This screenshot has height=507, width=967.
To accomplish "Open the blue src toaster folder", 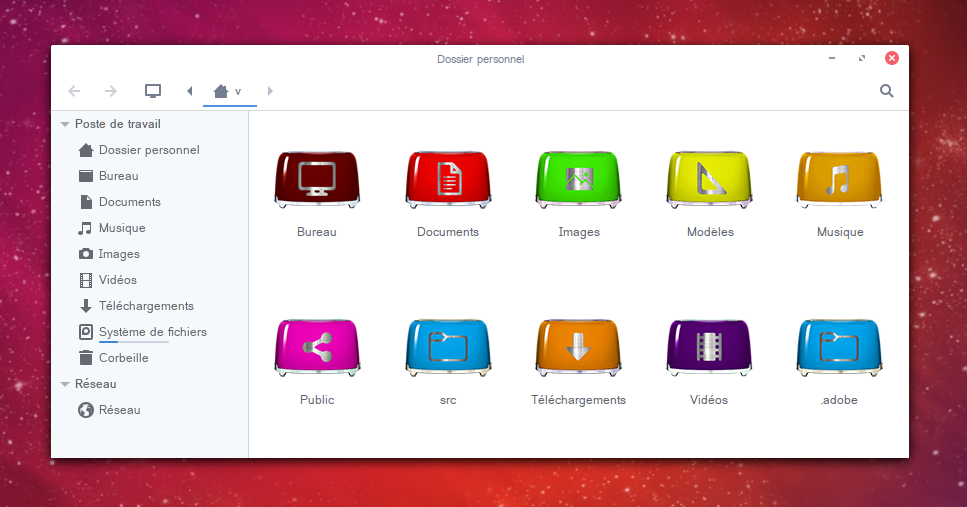I will 448,347.
